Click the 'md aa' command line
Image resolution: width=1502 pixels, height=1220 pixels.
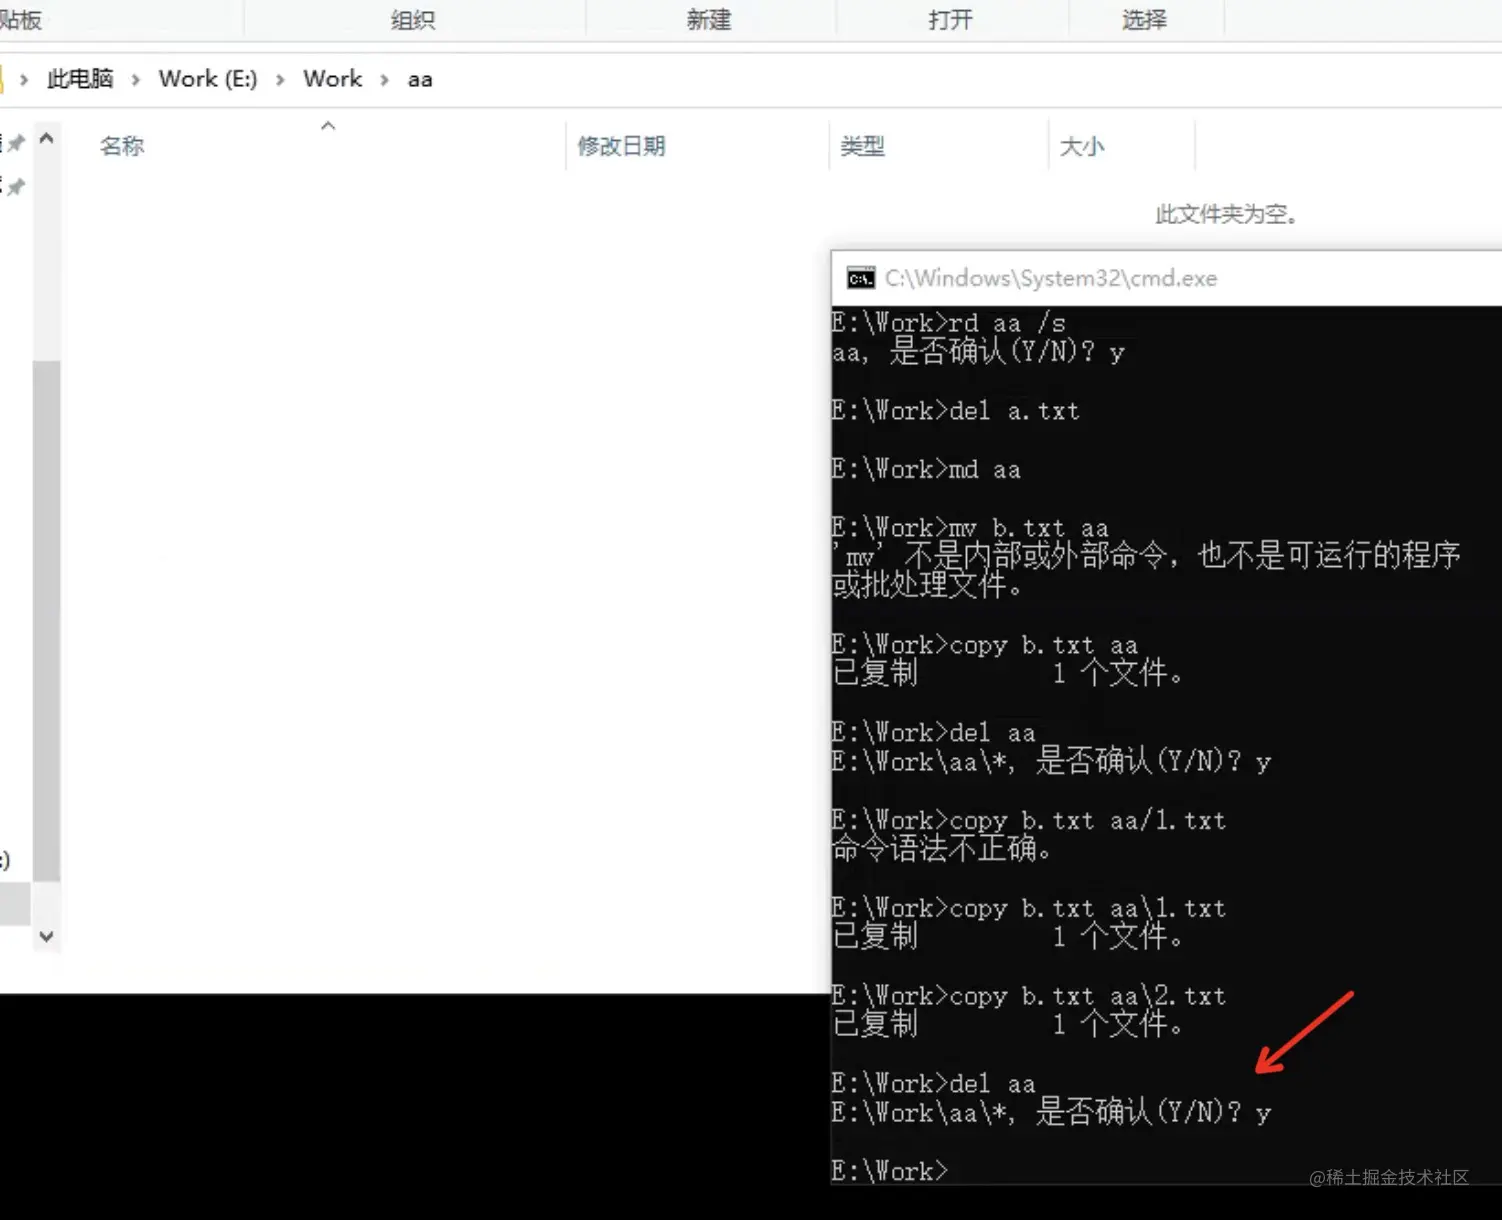[926, 469]
